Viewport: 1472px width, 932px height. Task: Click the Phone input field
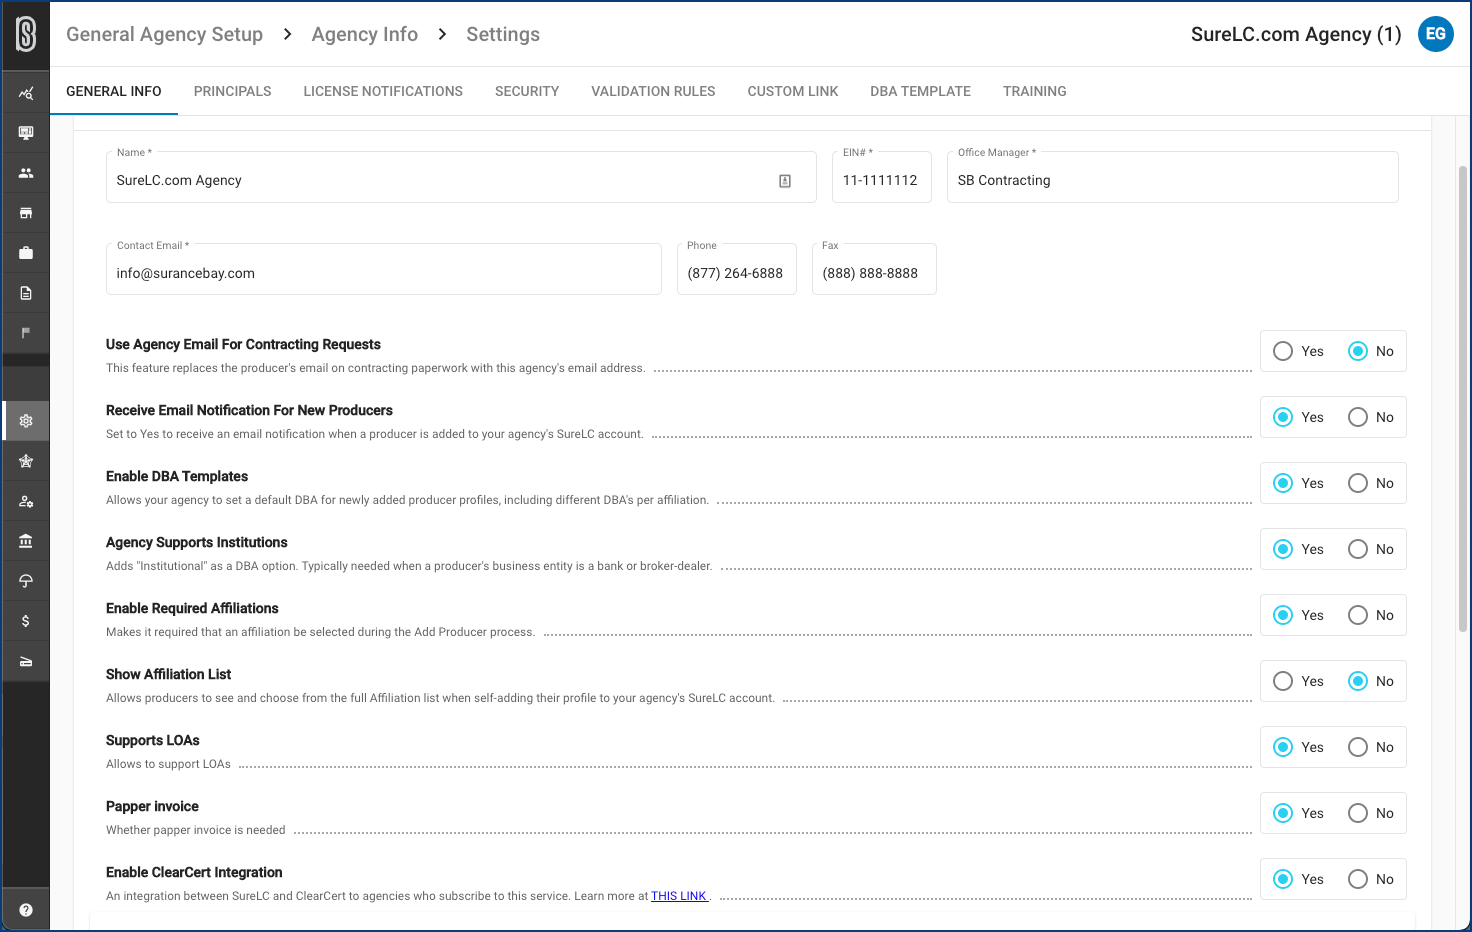[737, 269]
